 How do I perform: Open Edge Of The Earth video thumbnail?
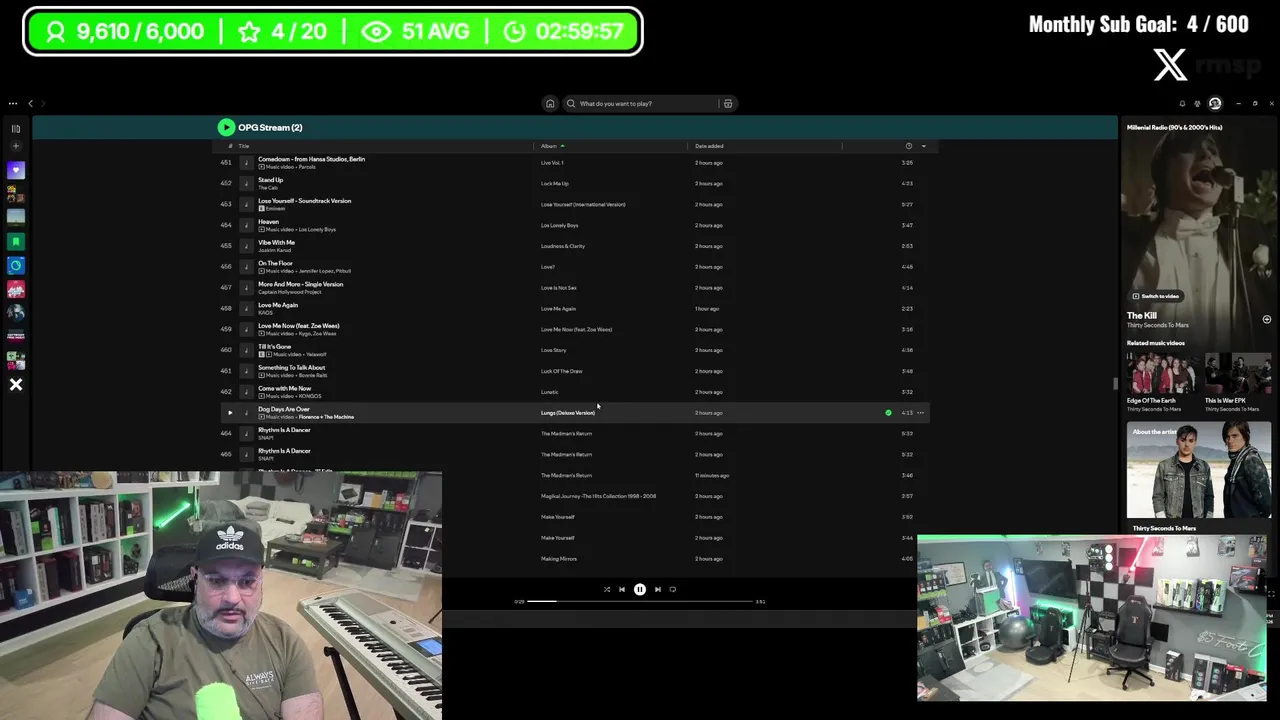pos(1161,373)
